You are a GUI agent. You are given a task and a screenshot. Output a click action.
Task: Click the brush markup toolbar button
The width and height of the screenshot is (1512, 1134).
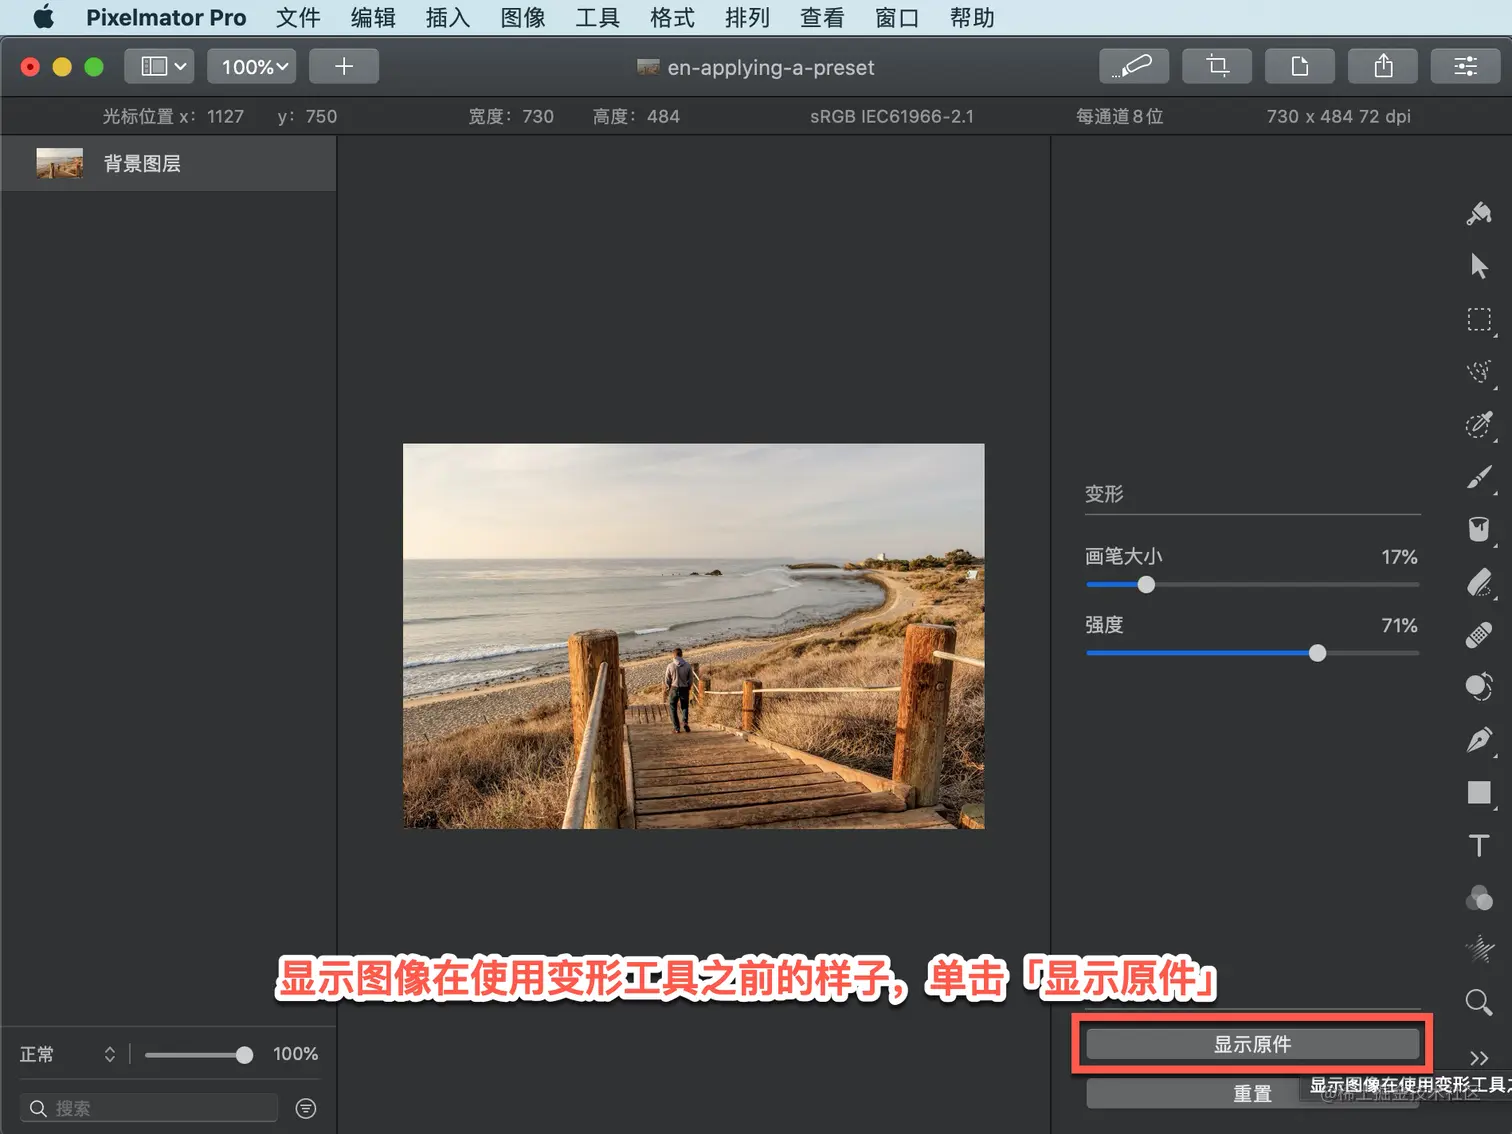point(1134,66)
